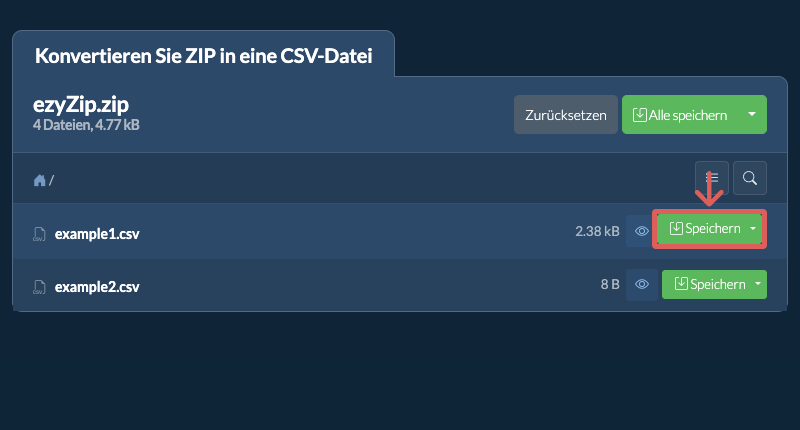Click the example2.csv file icon
The width and height of the screenshot is (800, 430).
coord(39,287)
